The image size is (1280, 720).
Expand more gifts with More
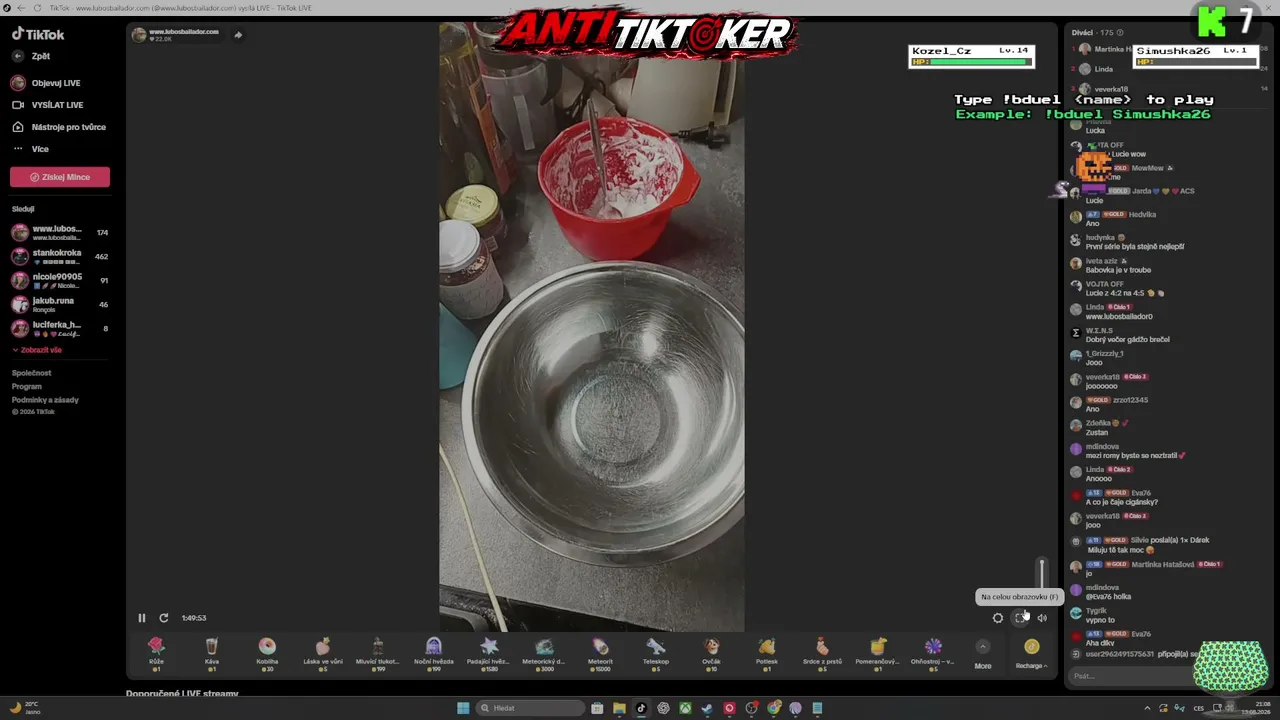983,654
